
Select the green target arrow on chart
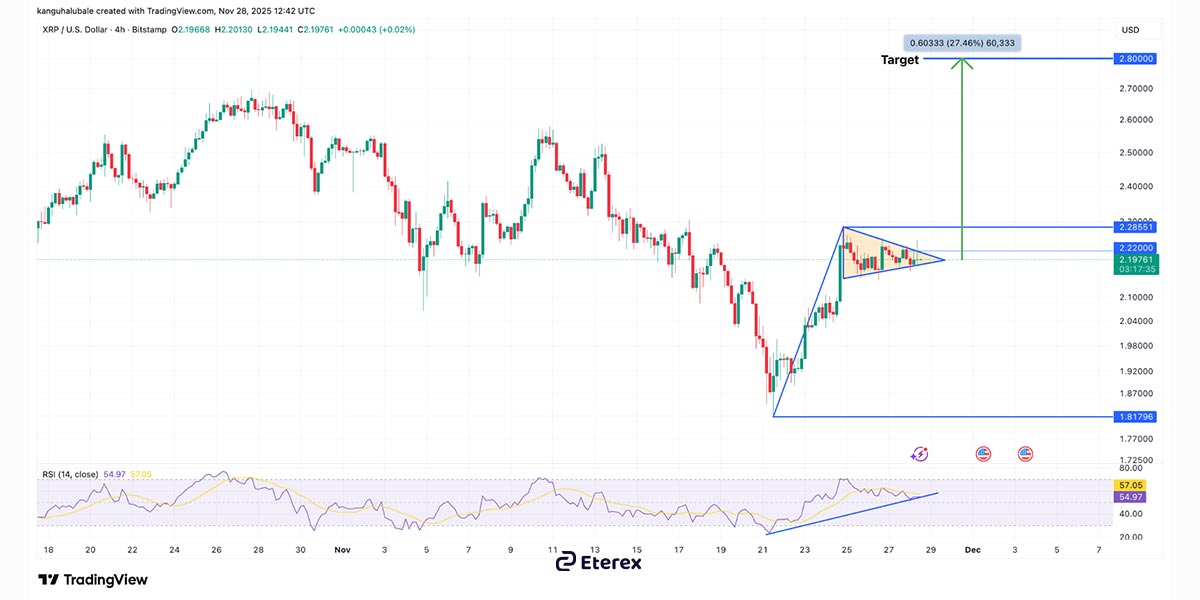962,160
